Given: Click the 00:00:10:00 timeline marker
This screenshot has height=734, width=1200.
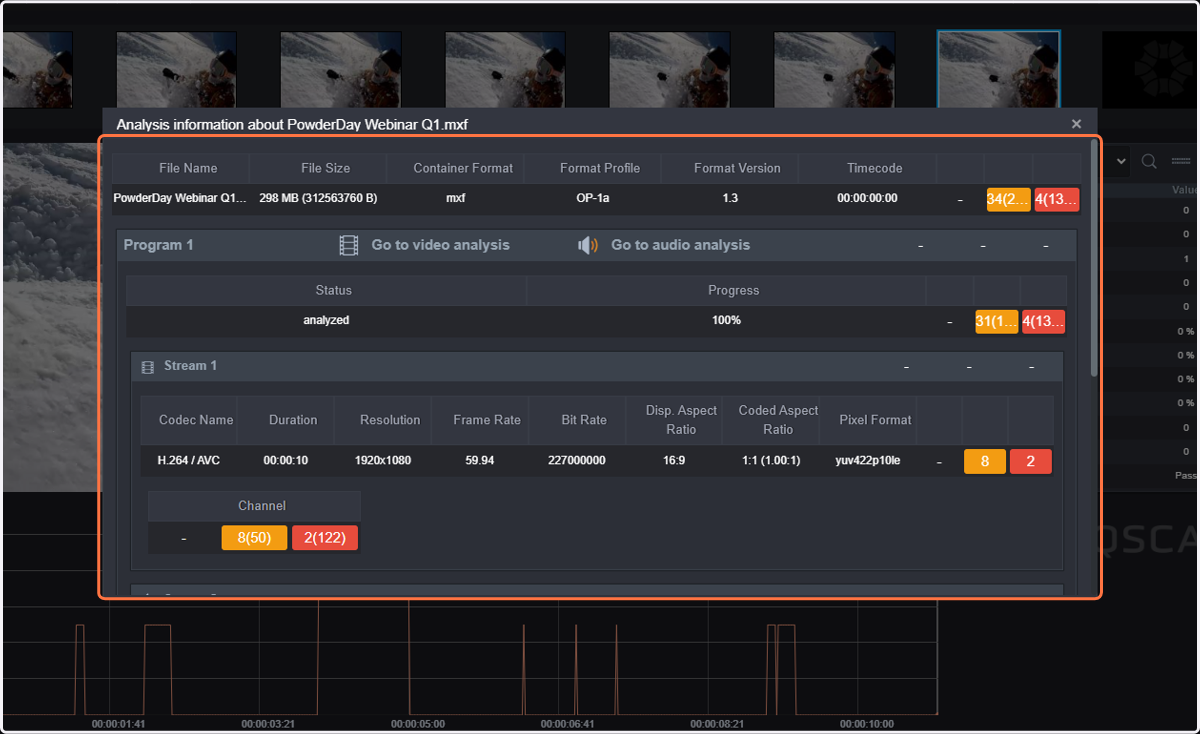Looking at the screenshot, I should point(867,724).
